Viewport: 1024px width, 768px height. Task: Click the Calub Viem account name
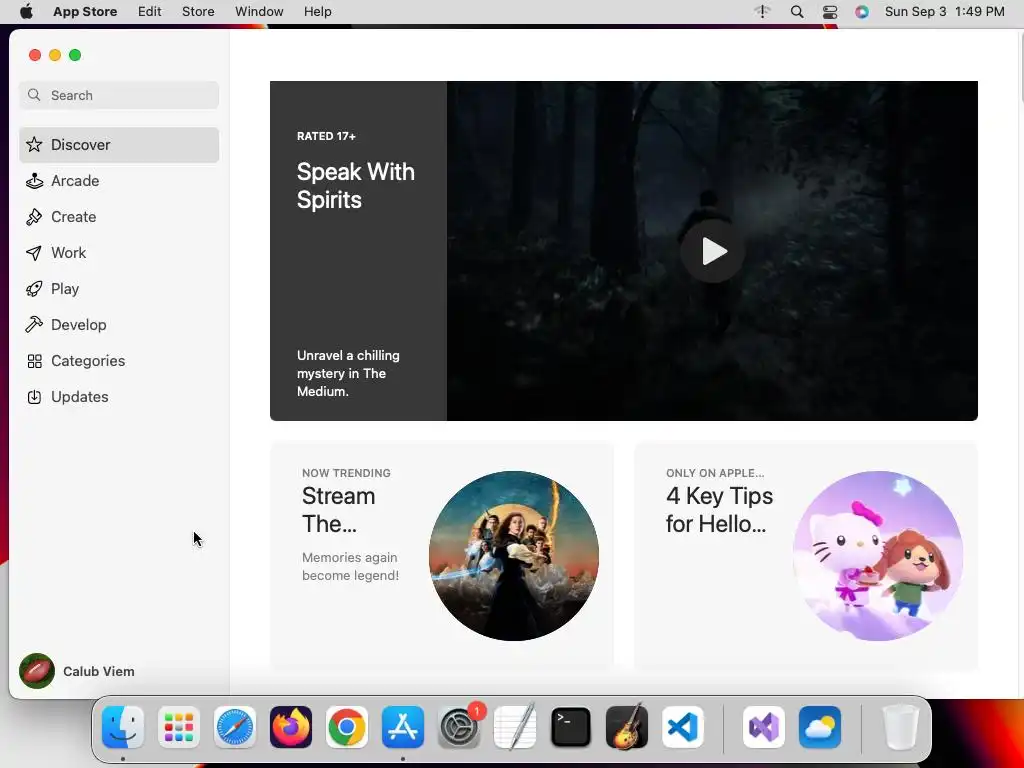[x=99, y=671]
